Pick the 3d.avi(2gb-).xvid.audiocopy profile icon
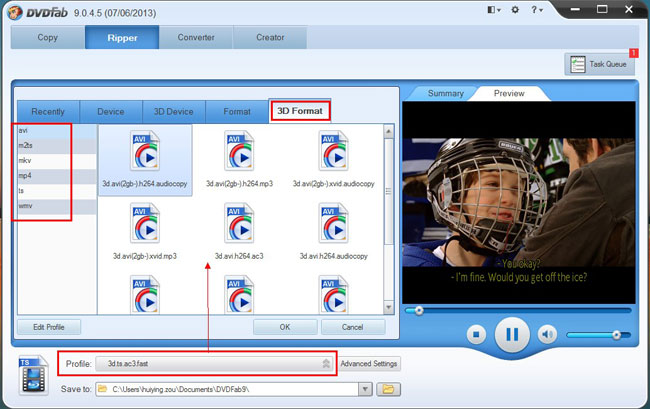 [x=334, y=151]
